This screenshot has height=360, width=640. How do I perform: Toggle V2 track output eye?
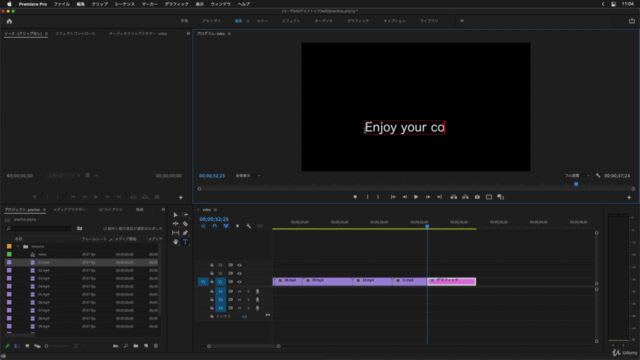click(240, 273)
